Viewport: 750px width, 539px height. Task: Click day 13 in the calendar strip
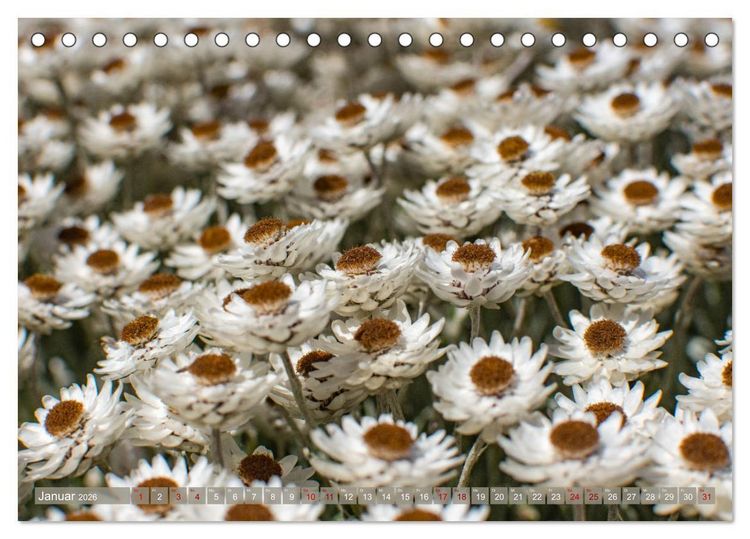pos(367,496)
